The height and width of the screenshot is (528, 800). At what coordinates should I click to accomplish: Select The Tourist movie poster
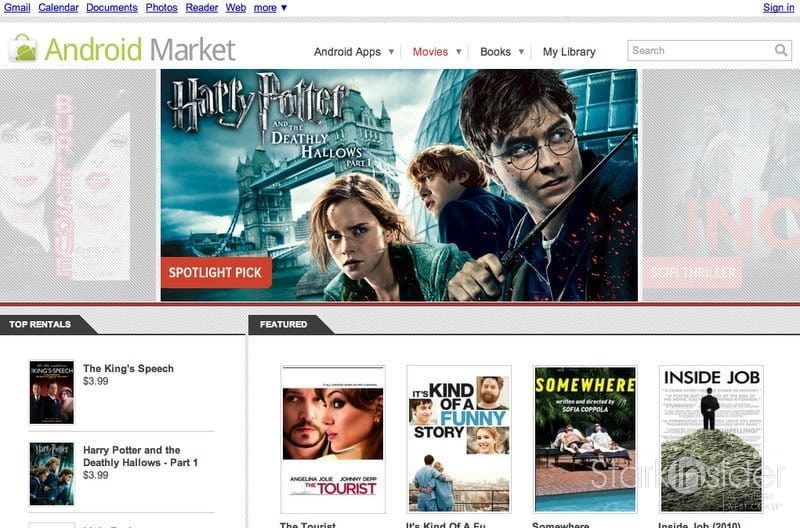coord(332,439)
